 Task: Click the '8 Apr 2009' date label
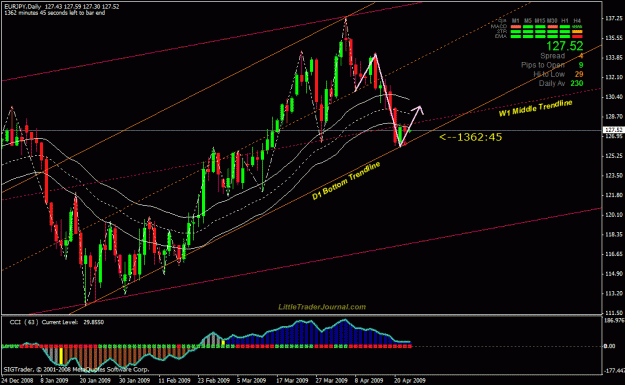369,381
